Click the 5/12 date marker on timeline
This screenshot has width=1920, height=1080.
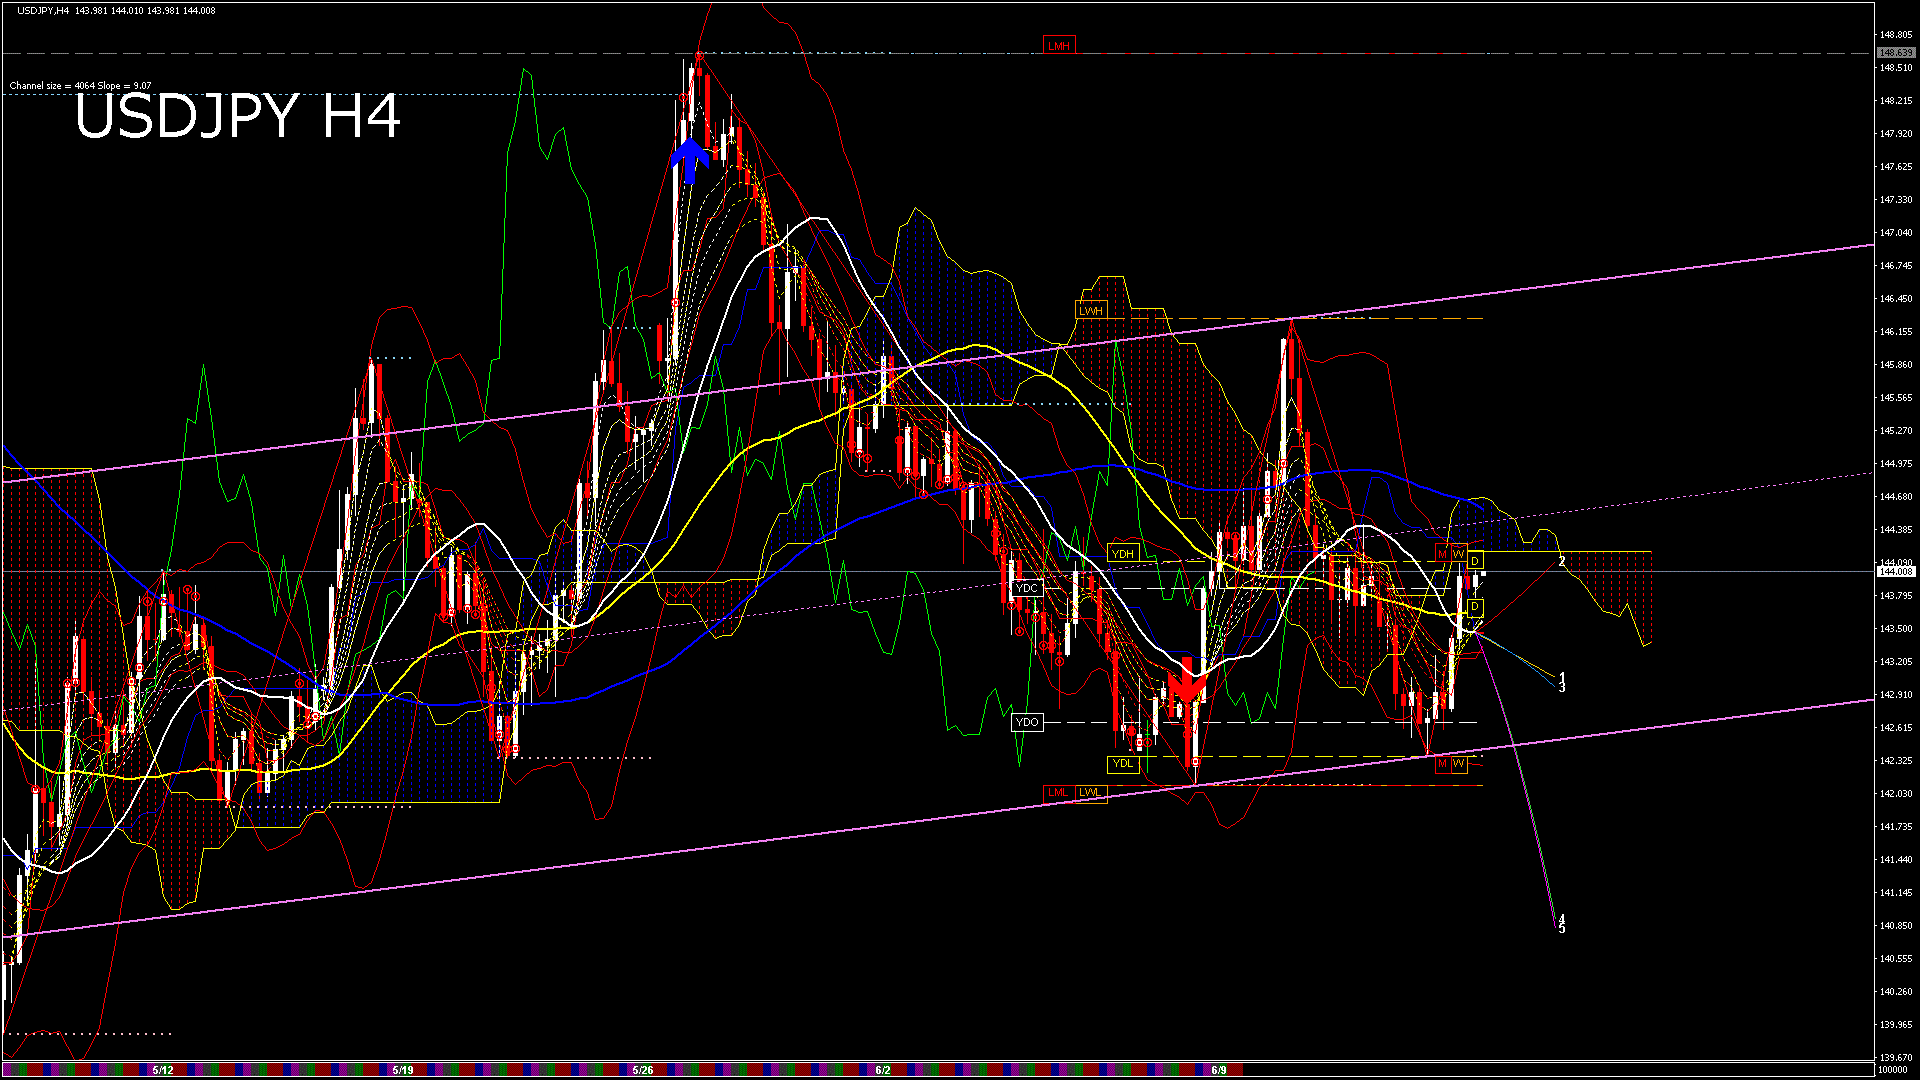pyautogui.click(x=163, y=1070)
